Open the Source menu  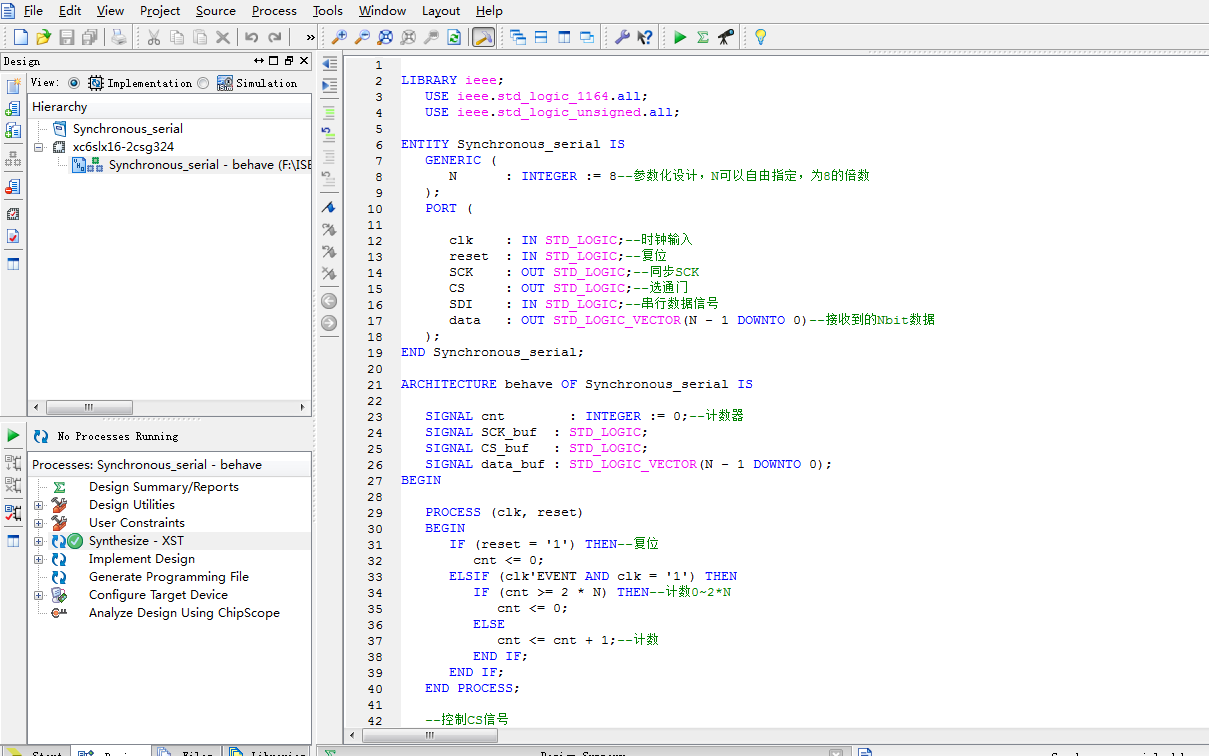pos(215,11)
